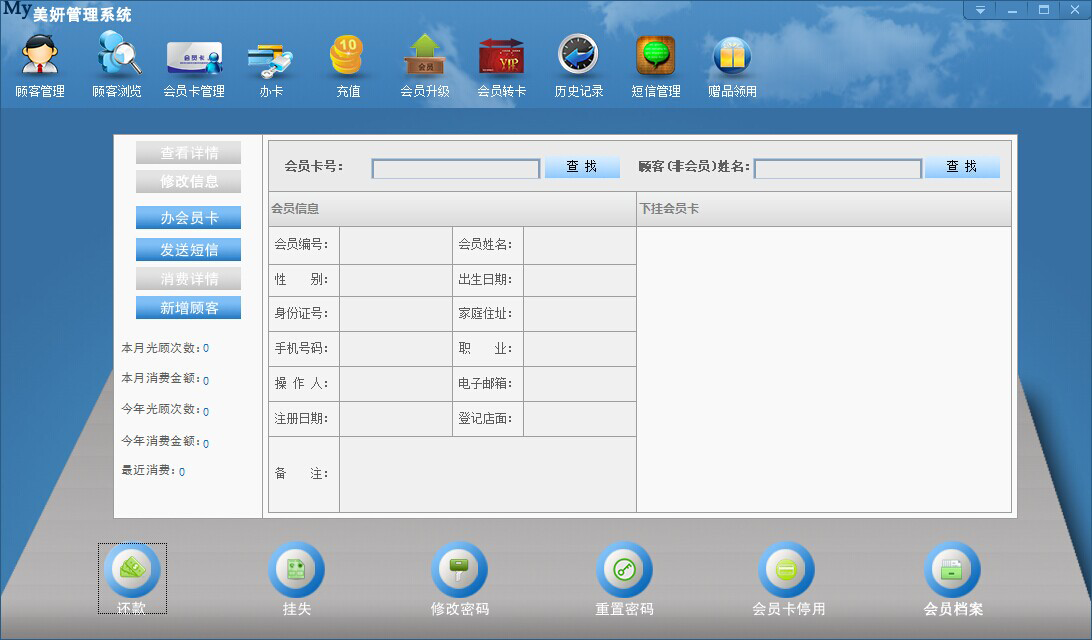
Task: Click the 会员信息 section header
Action: click(452, 208)
